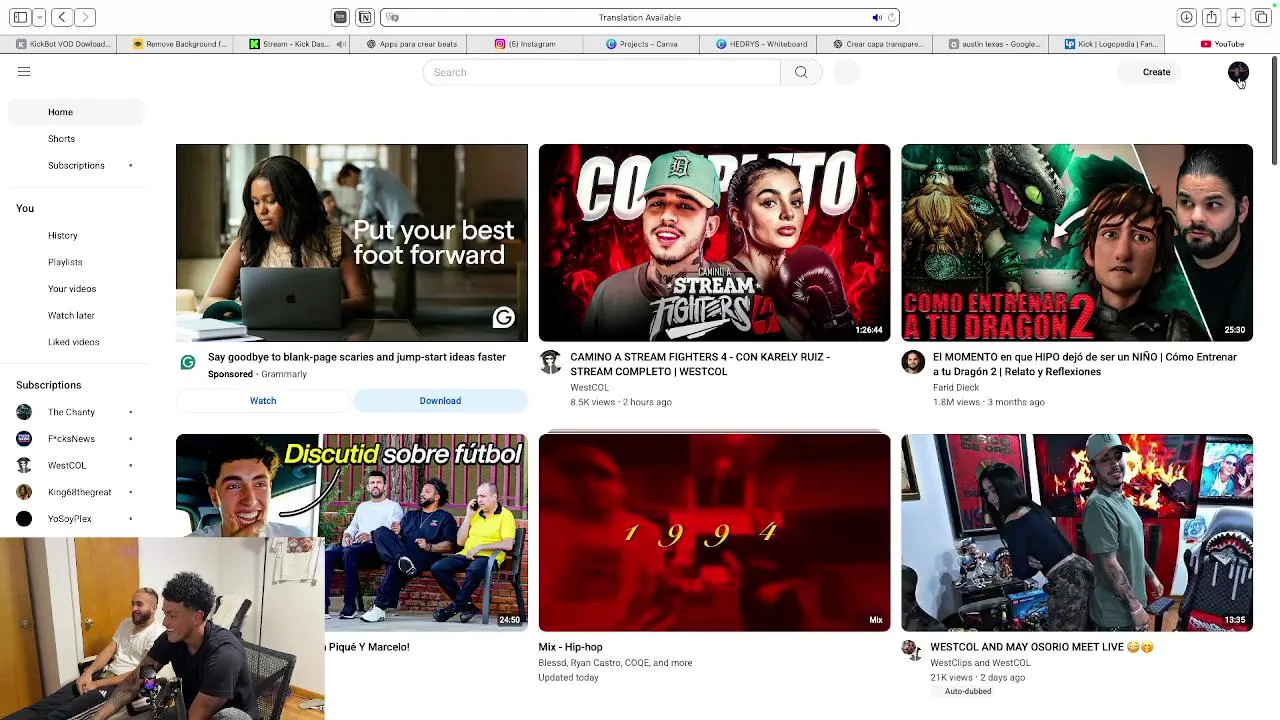Reload the page with the refresh icon
This screenshot has height=720, width=1280.
[891, 17]
